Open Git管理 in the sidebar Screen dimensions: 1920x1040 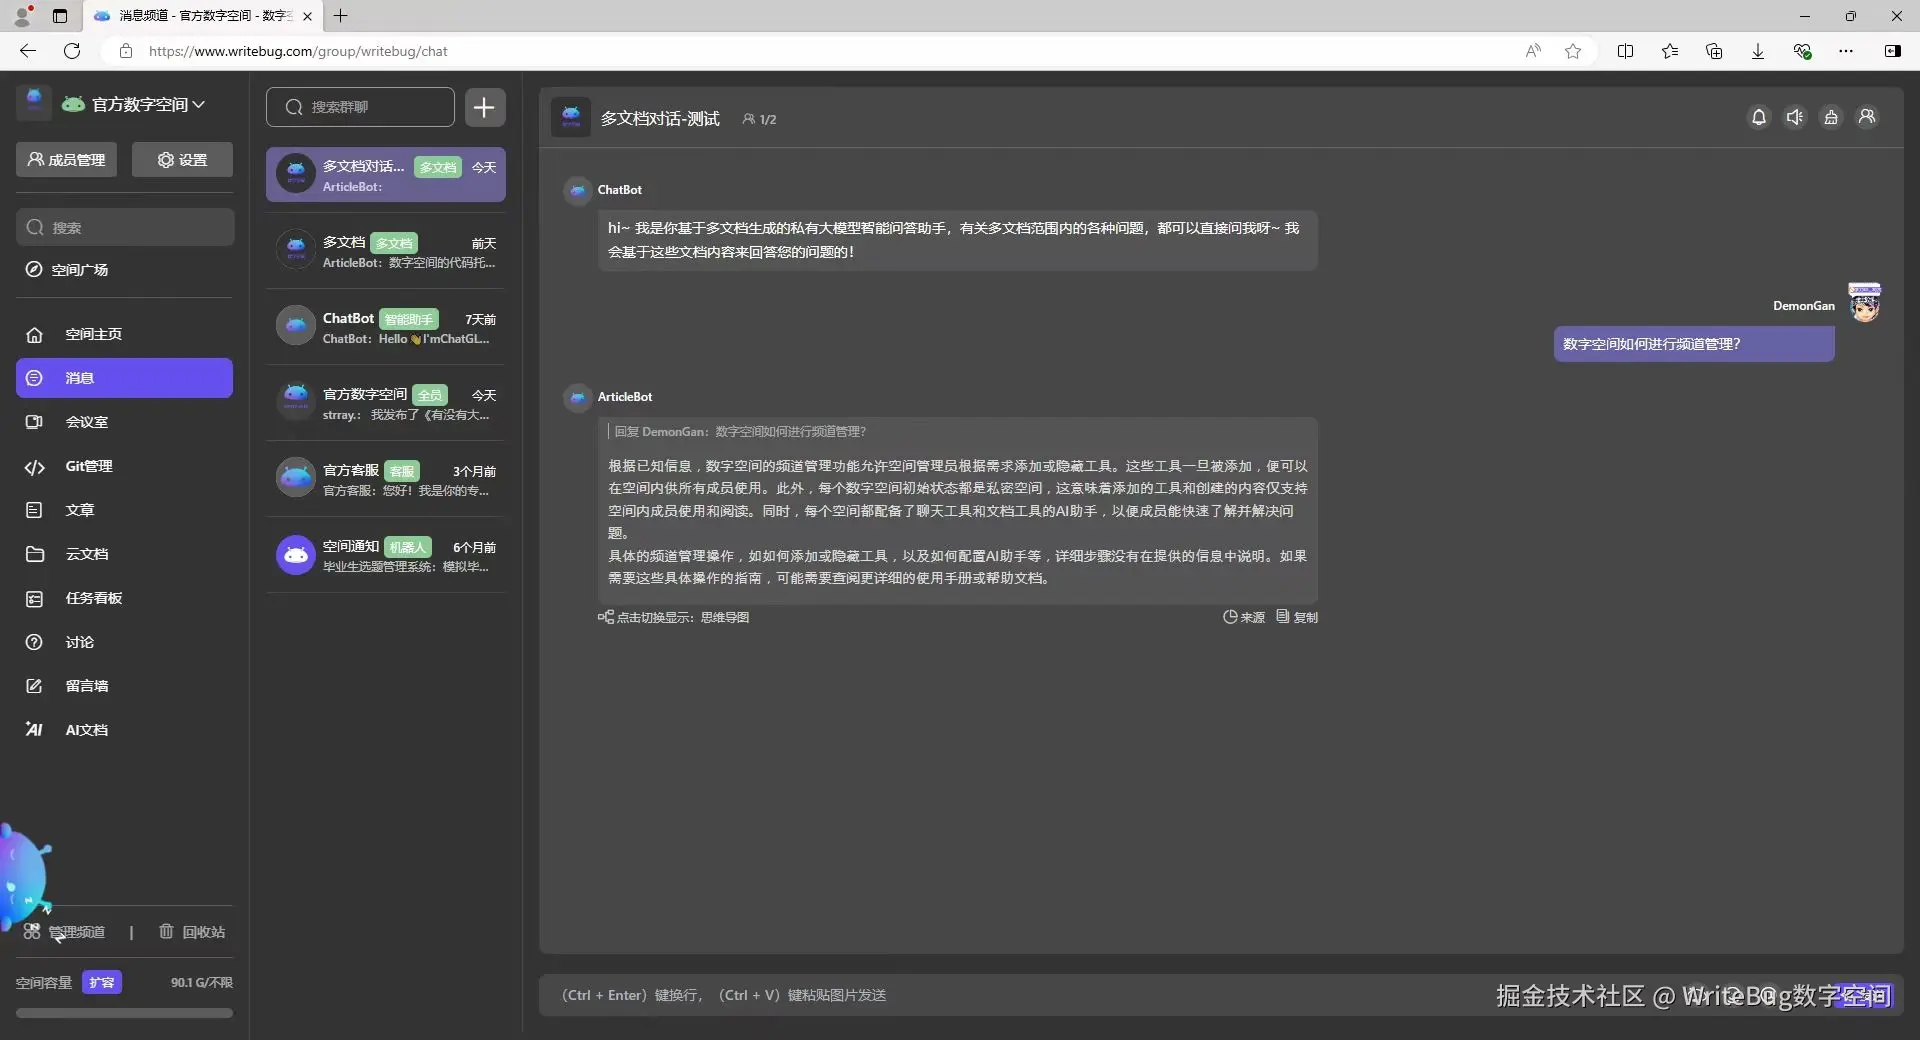point(90,466)
